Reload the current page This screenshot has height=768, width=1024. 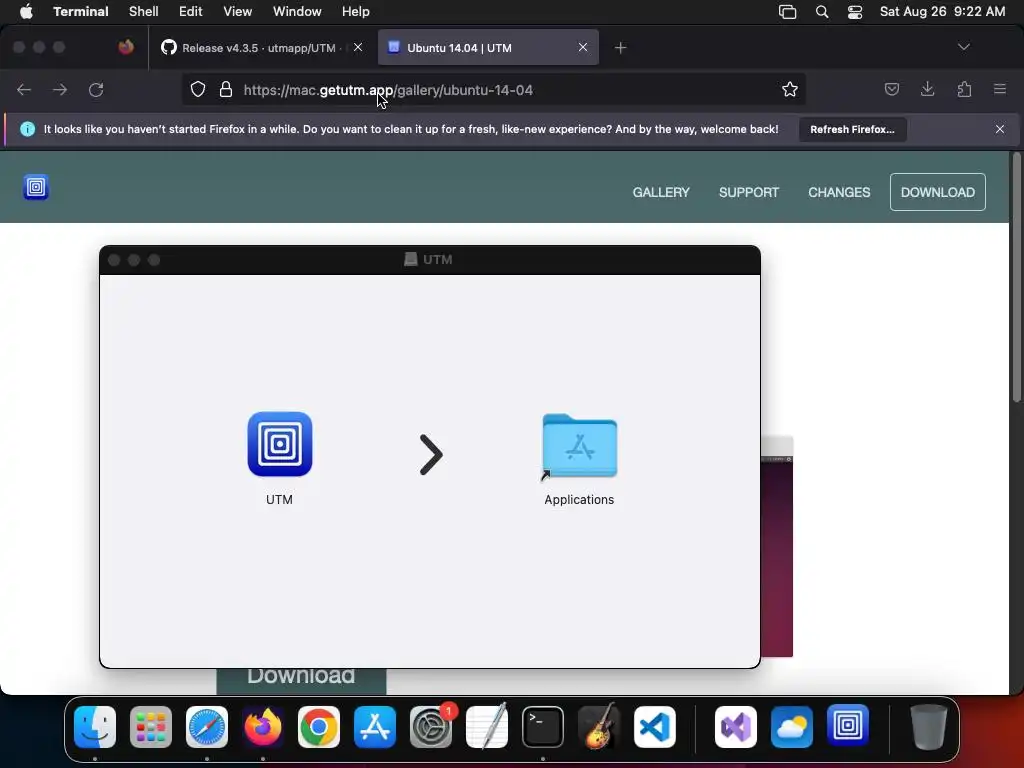pyautogui.click(x=96, y=89)
